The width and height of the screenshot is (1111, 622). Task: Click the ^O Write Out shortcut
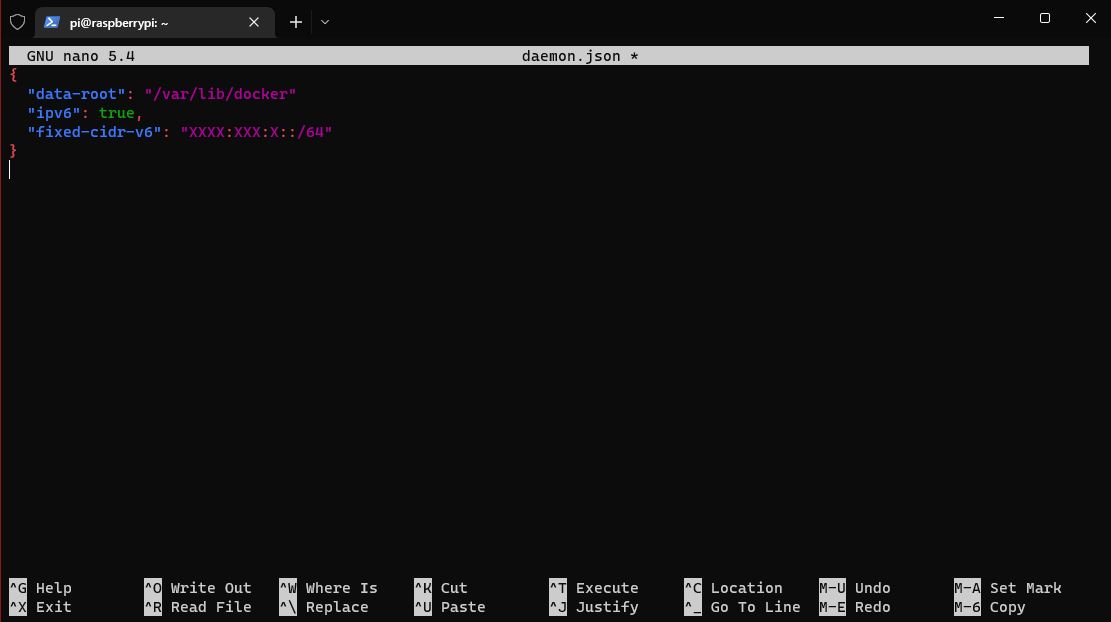[198, 588]
